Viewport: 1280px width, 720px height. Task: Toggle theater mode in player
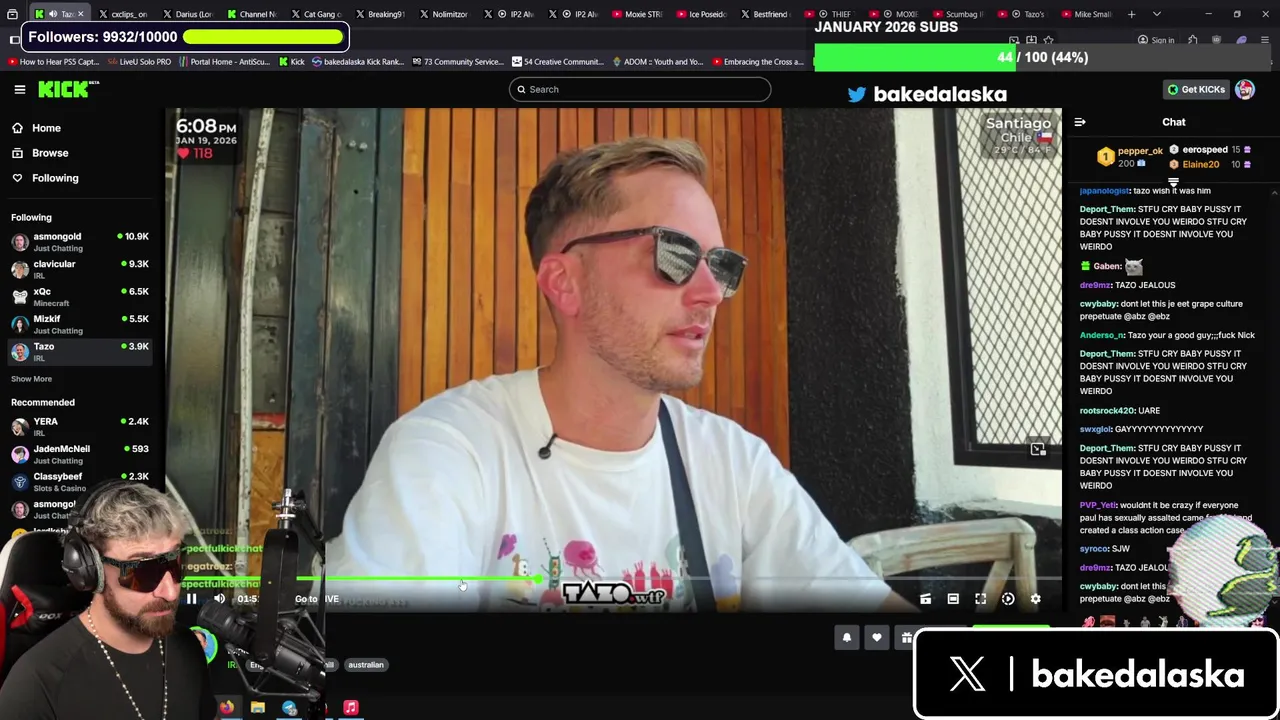[953, 599]
